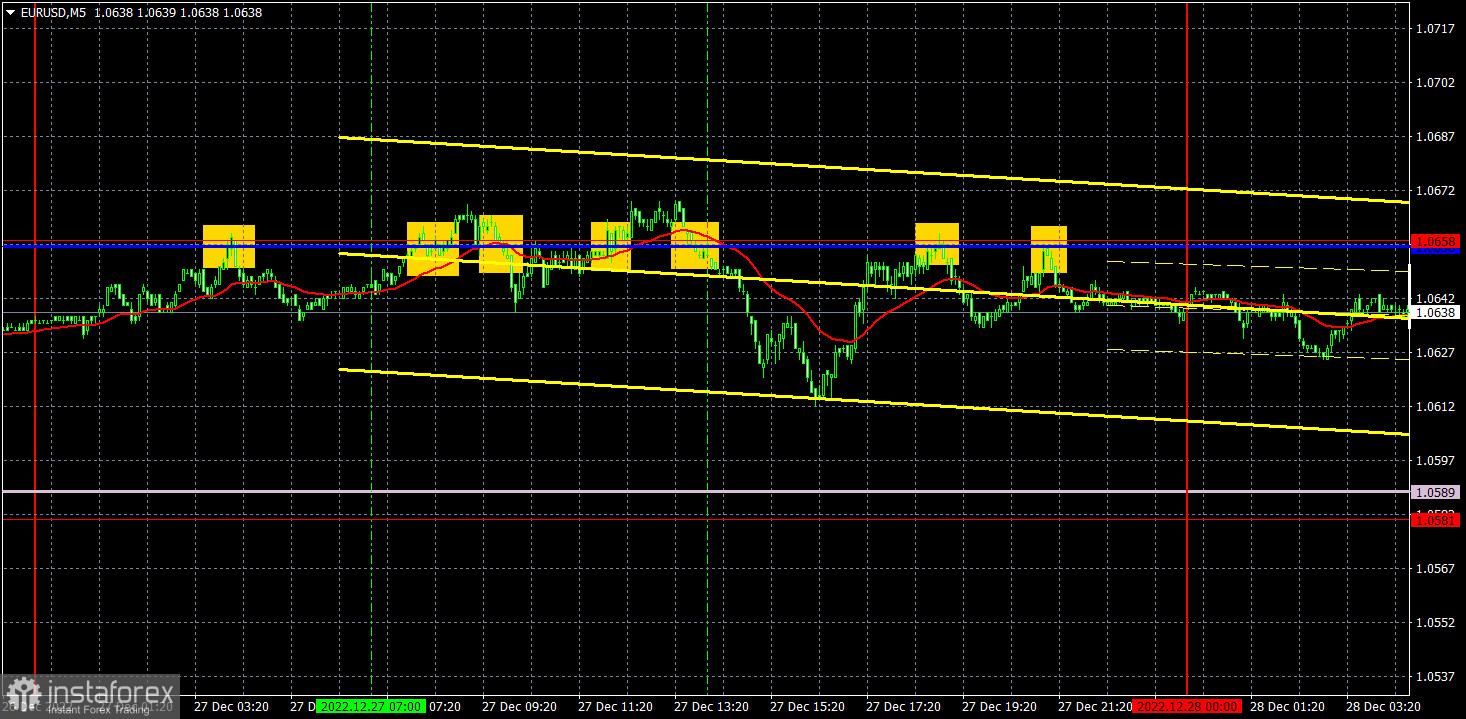
Task: Click the 27 Dec 21:20 time label
Action: pyautogui.click(x=1095, y=706)
